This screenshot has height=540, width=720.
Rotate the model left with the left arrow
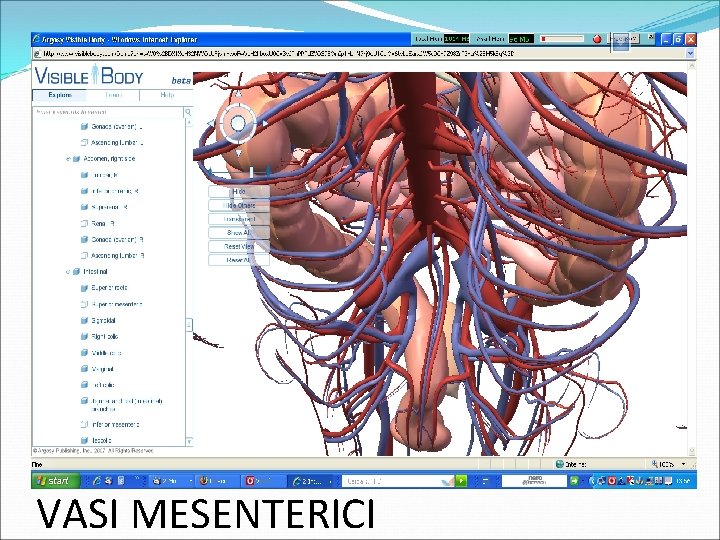click(x=210, y=123)
